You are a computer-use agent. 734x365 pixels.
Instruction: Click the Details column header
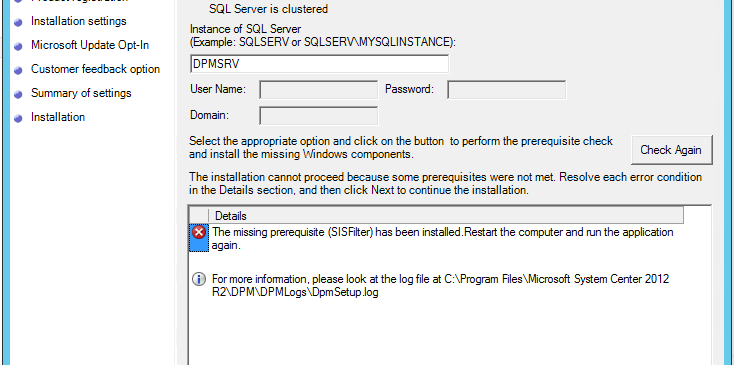click(446, 216)
